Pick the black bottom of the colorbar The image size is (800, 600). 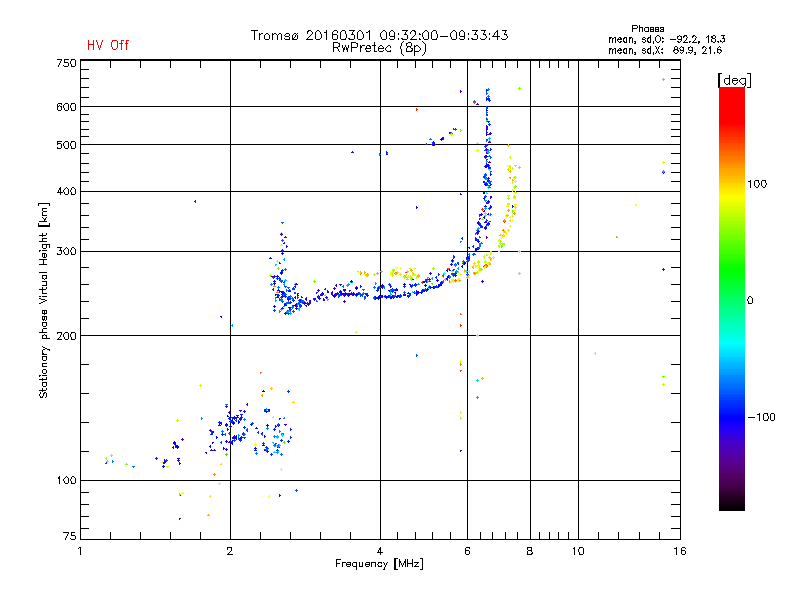(x=732, y=503)
